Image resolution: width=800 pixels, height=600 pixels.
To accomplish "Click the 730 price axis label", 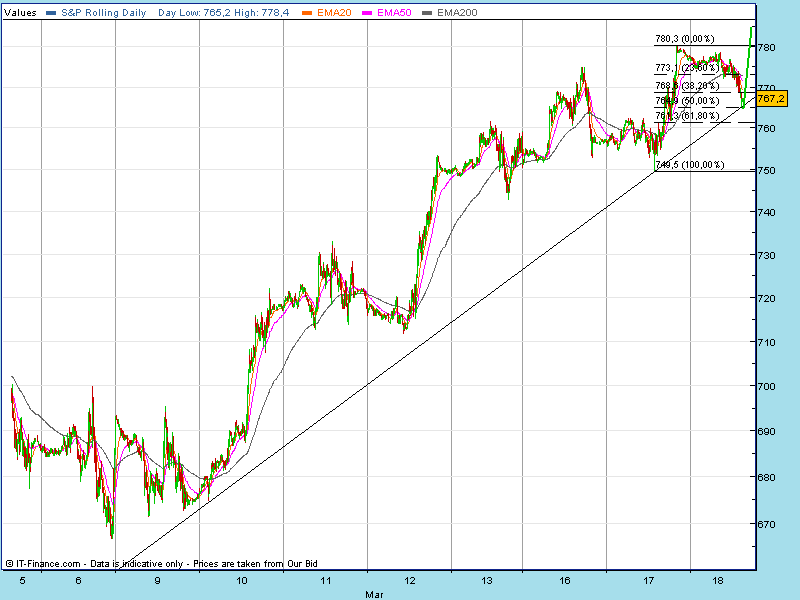I will pos(766,255).
